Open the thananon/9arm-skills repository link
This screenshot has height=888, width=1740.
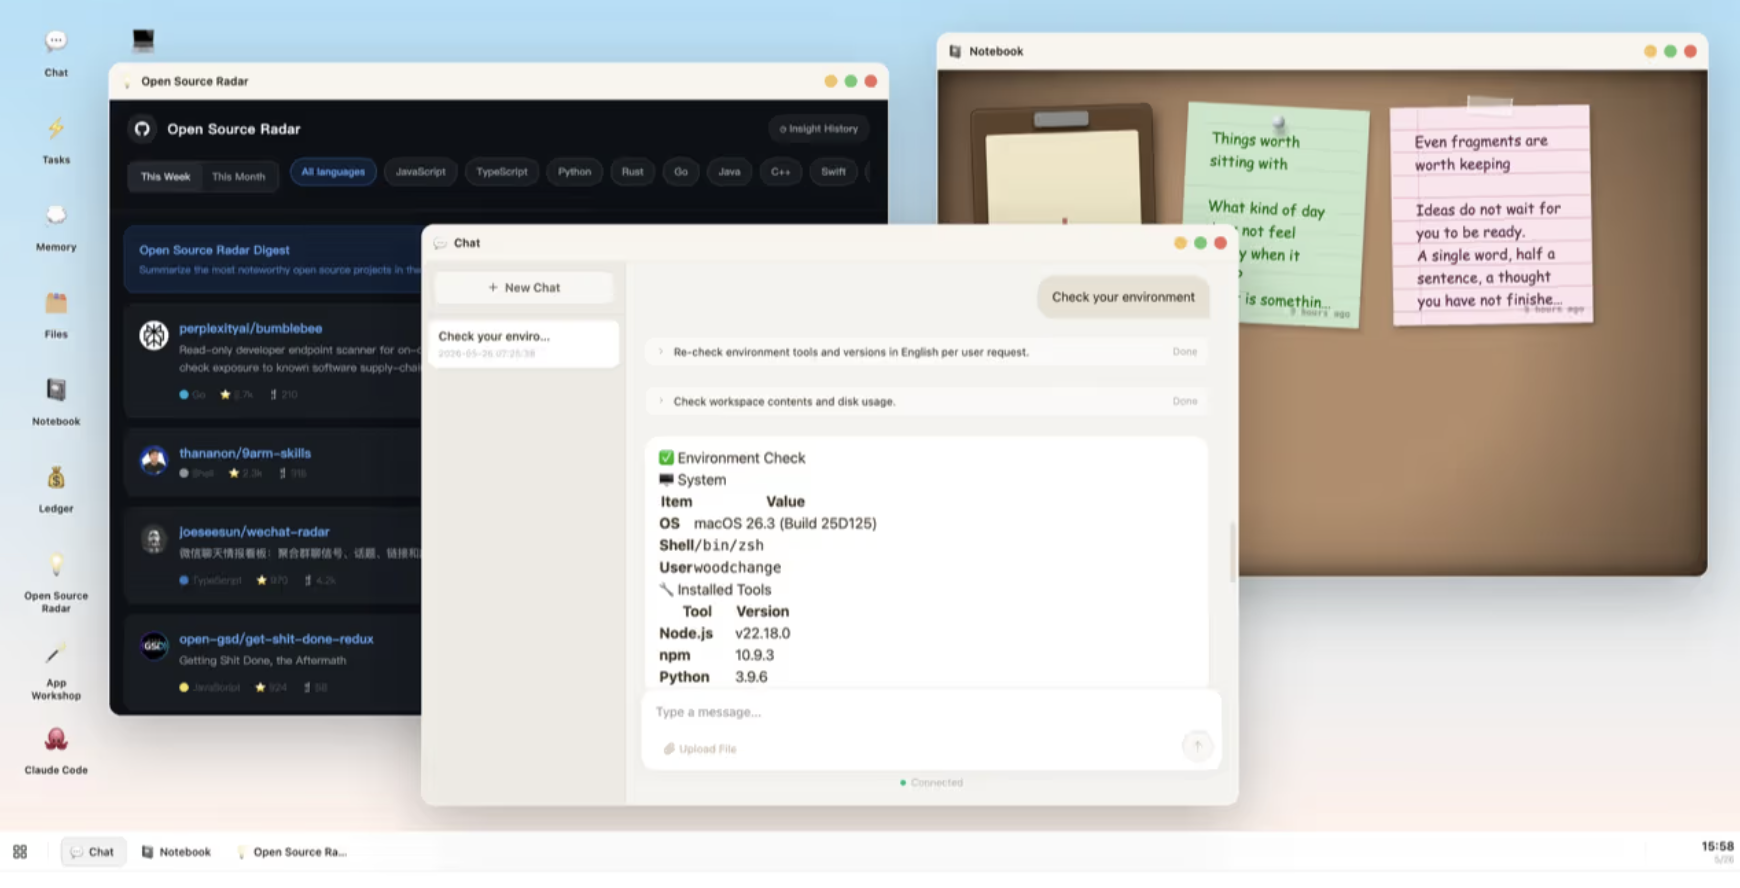[245, 453]
